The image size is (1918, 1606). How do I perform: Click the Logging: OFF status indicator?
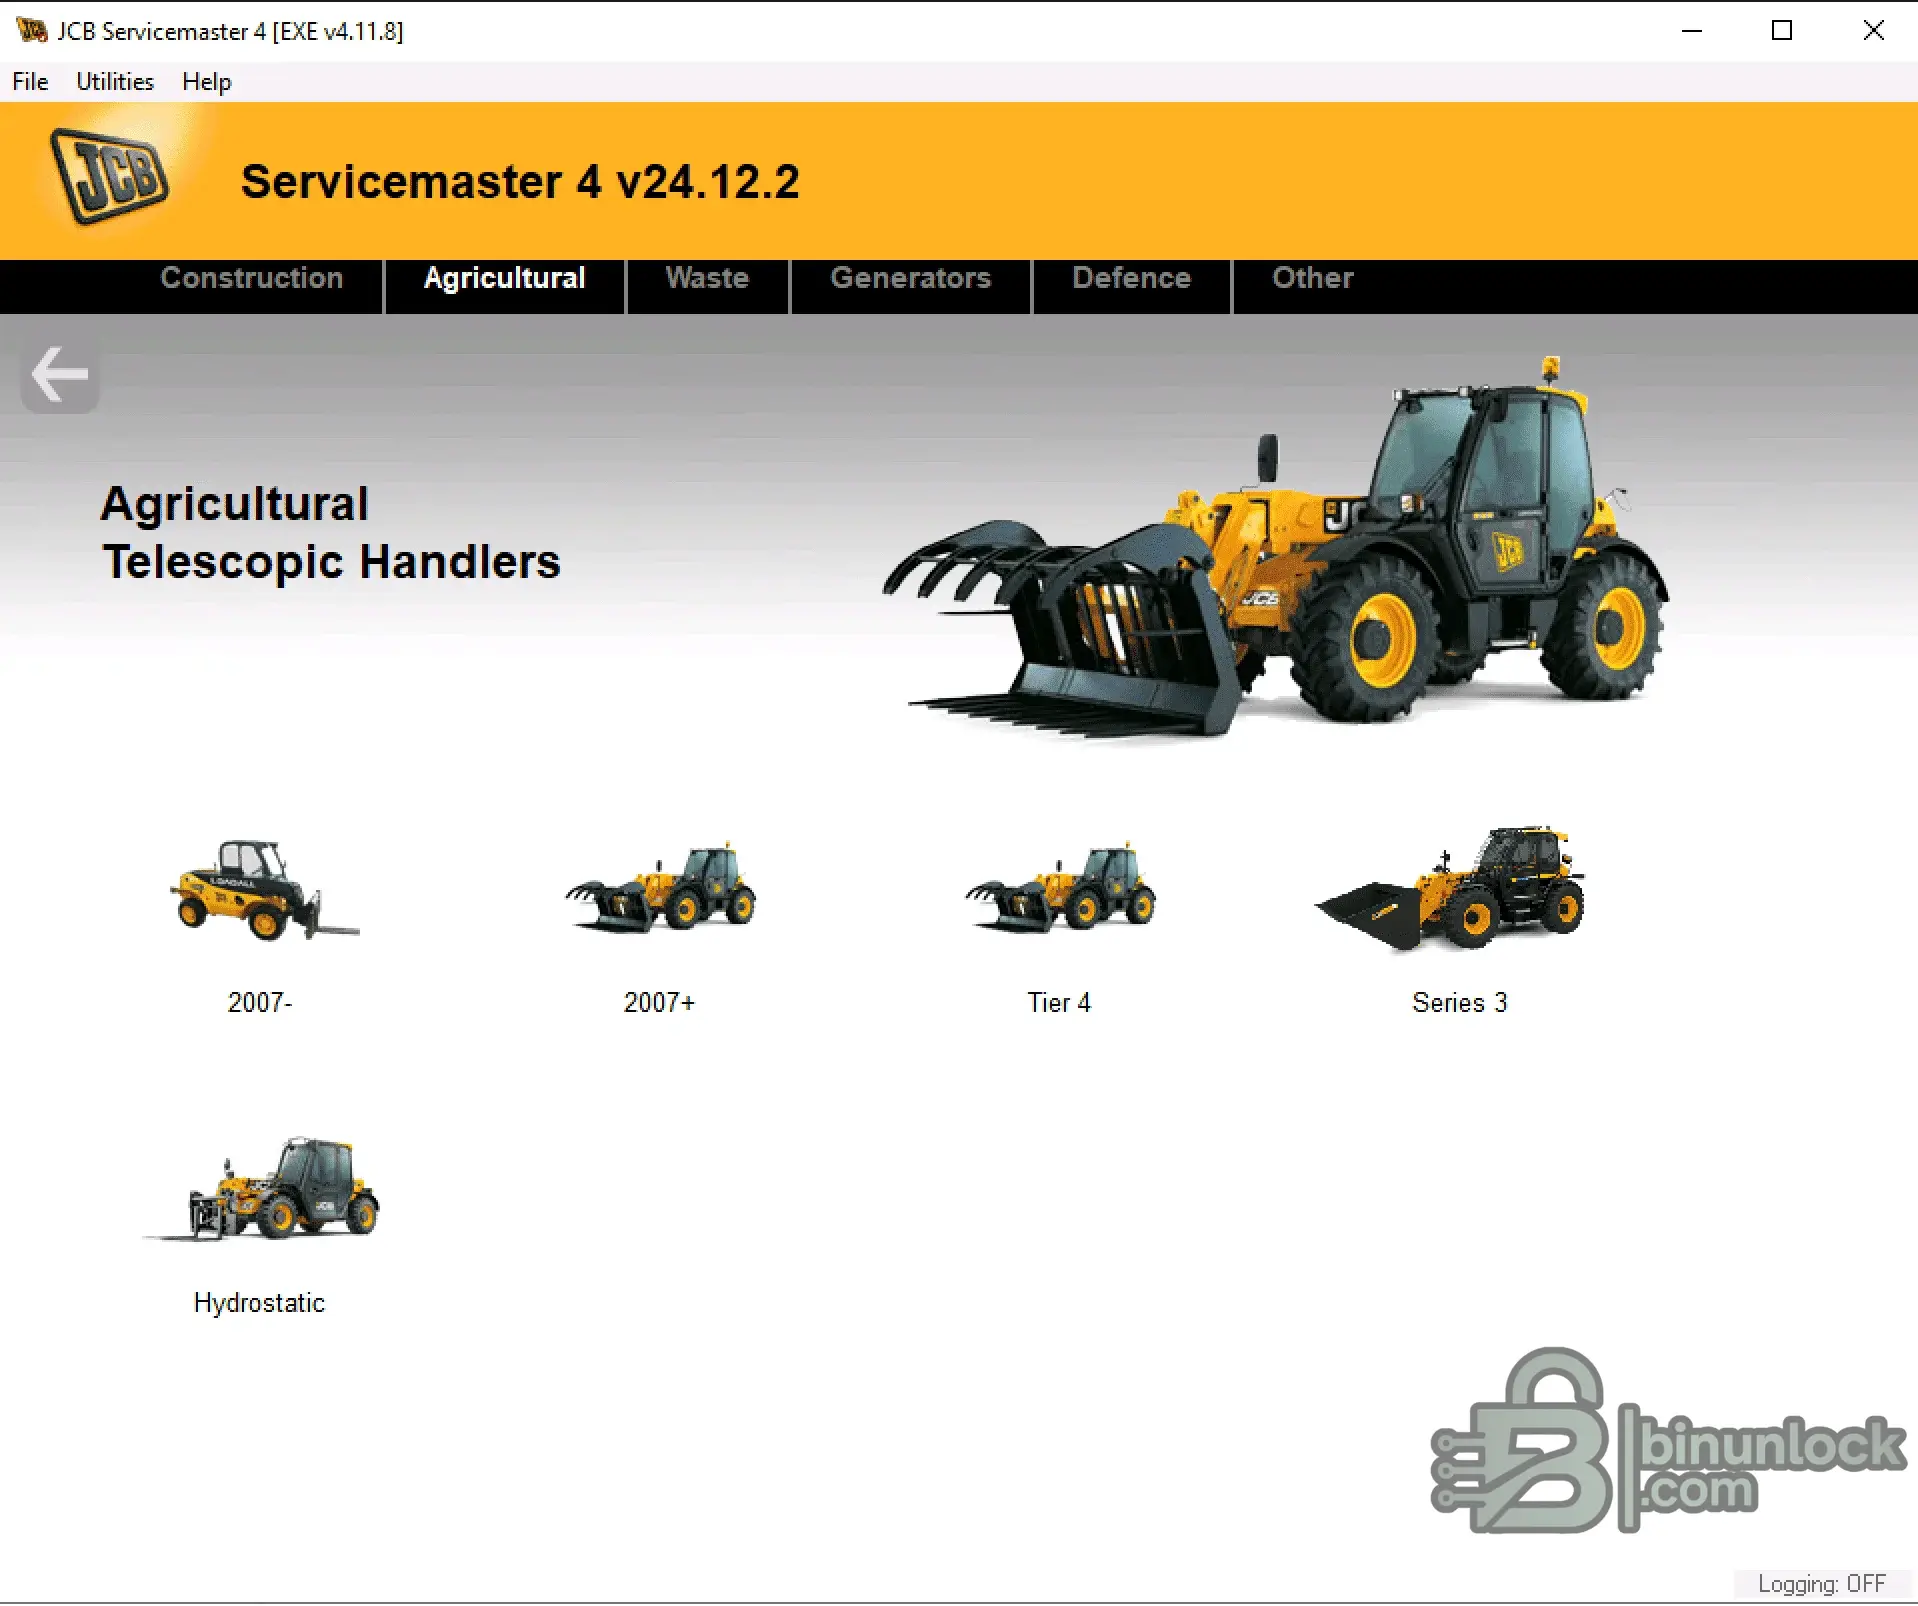point(1821,1584)
